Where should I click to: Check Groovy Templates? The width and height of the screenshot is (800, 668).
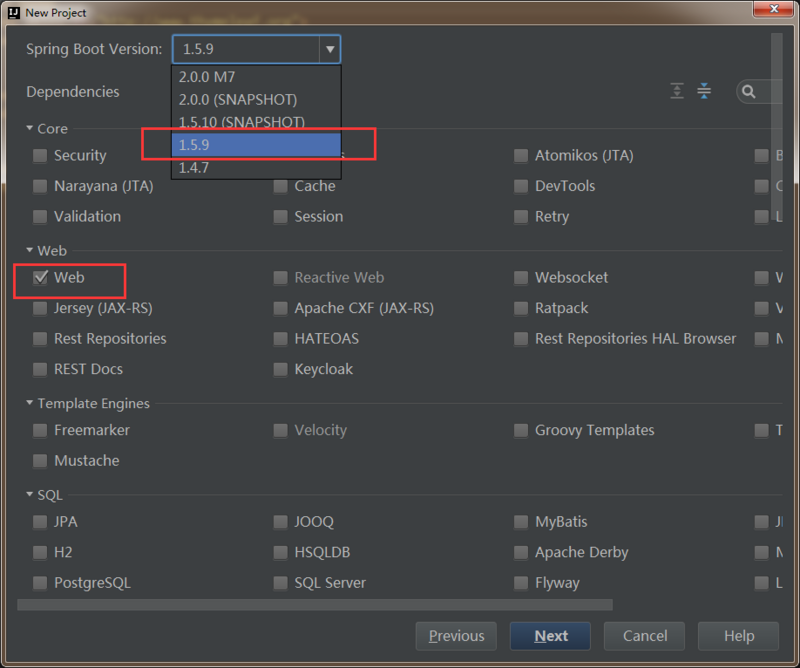click(520, 430)
